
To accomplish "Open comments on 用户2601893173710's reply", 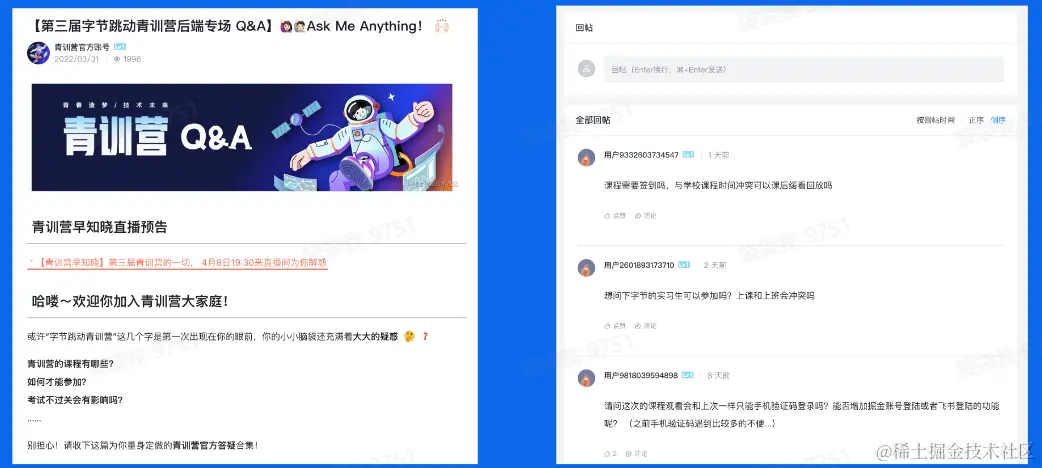I will click(x=645, y=326).
